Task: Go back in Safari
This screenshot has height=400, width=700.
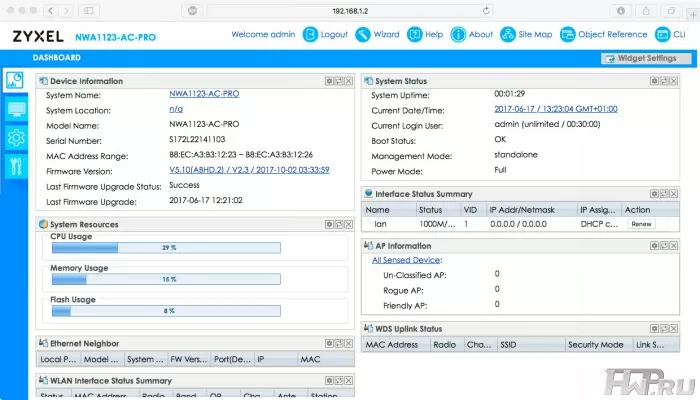Action: [x=50, y=11]
